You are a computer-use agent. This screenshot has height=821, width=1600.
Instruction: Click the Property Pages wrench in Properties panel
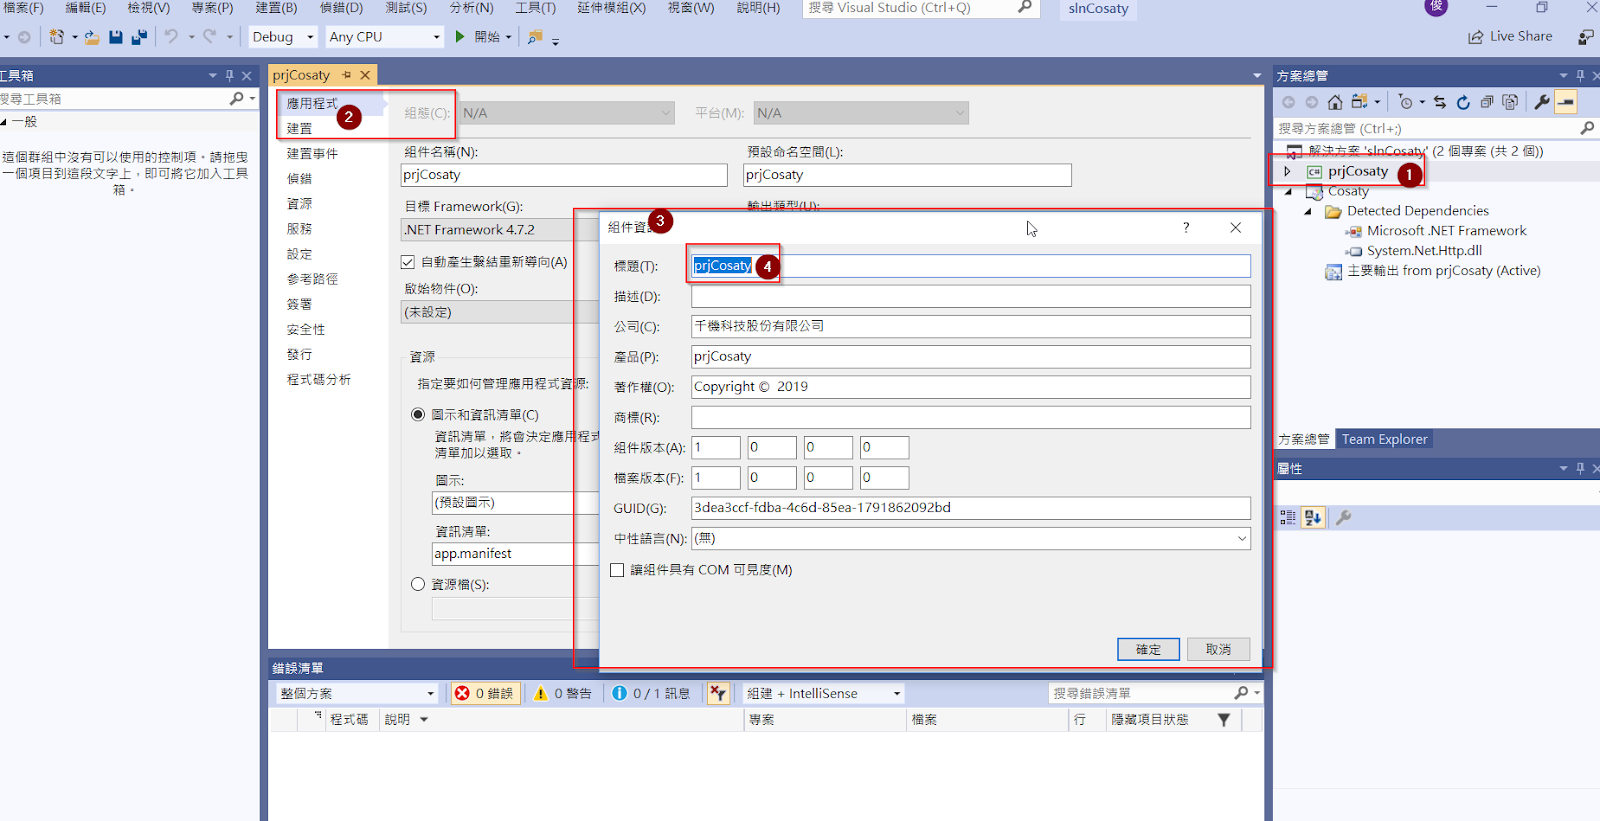pyautogui.click(x=1343, y=517)
